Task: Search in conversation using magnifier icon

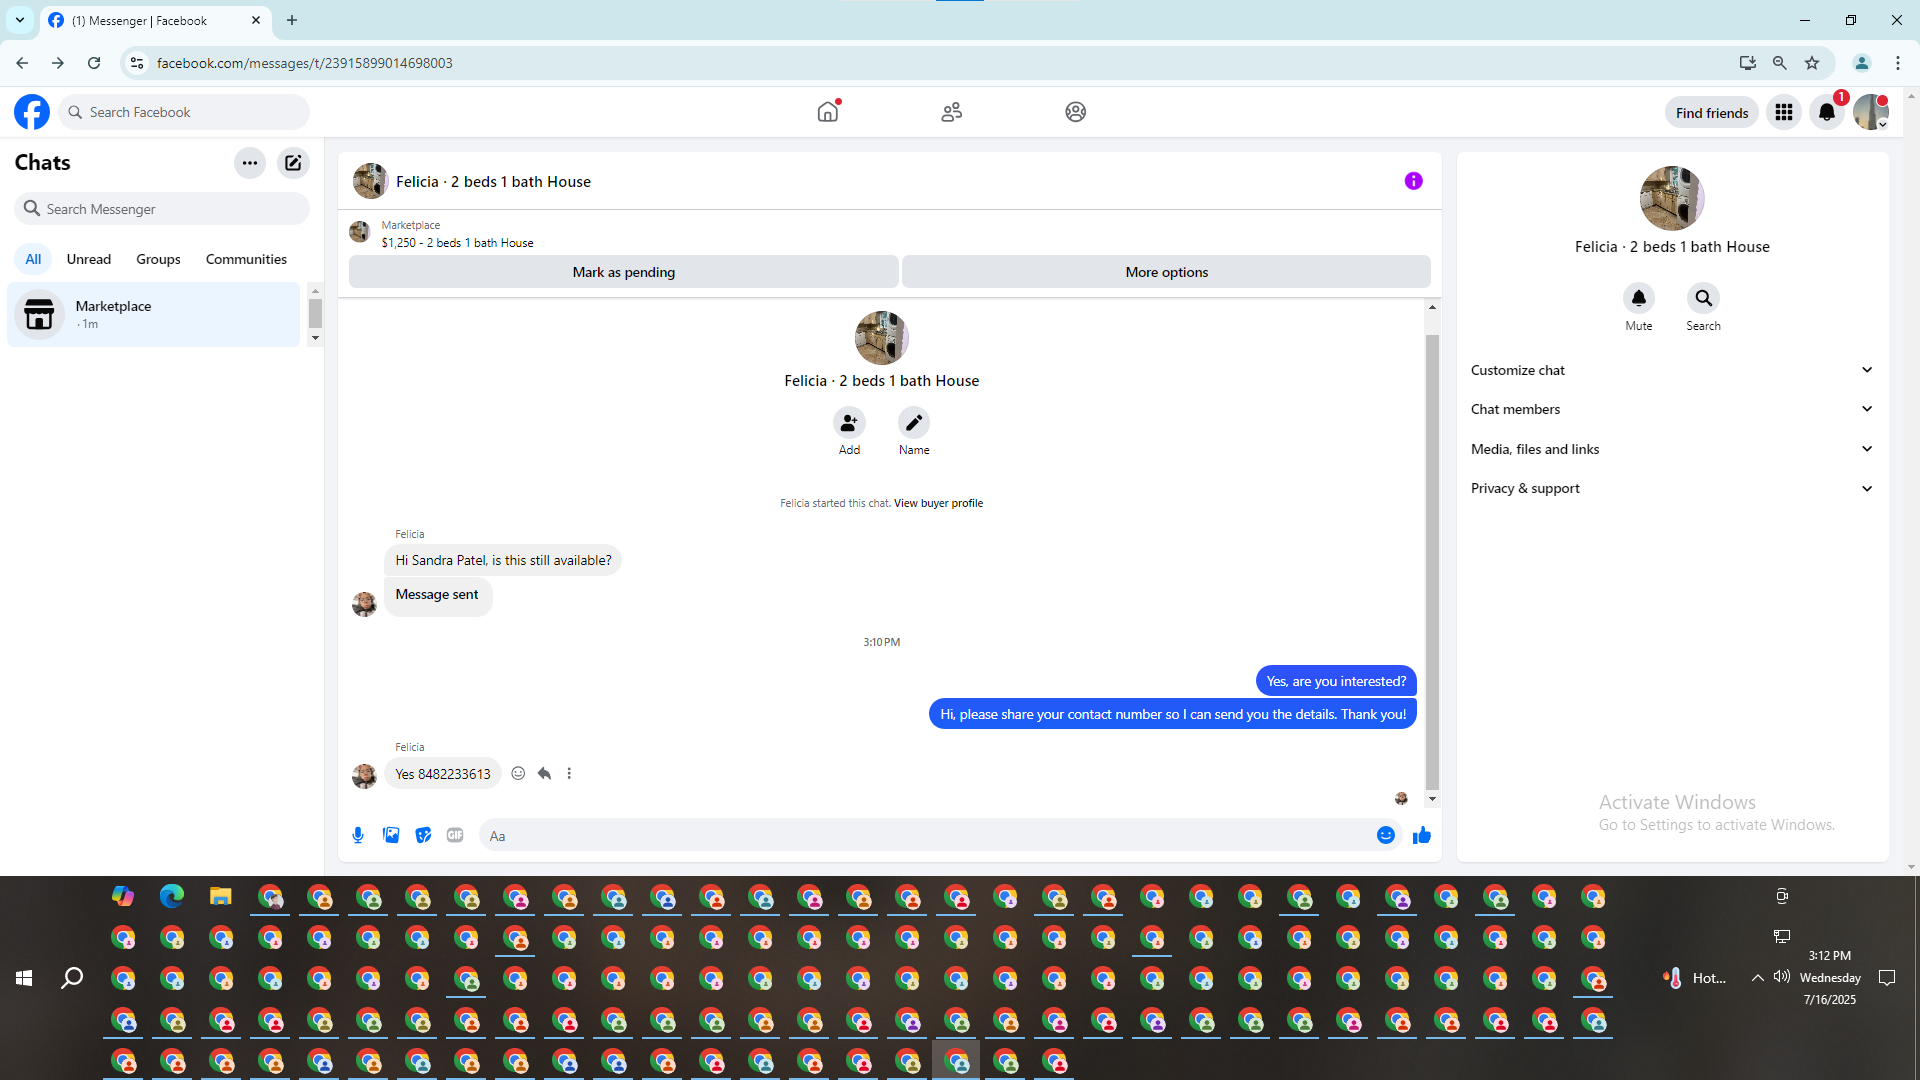Action: click(x=1703, y=298)
